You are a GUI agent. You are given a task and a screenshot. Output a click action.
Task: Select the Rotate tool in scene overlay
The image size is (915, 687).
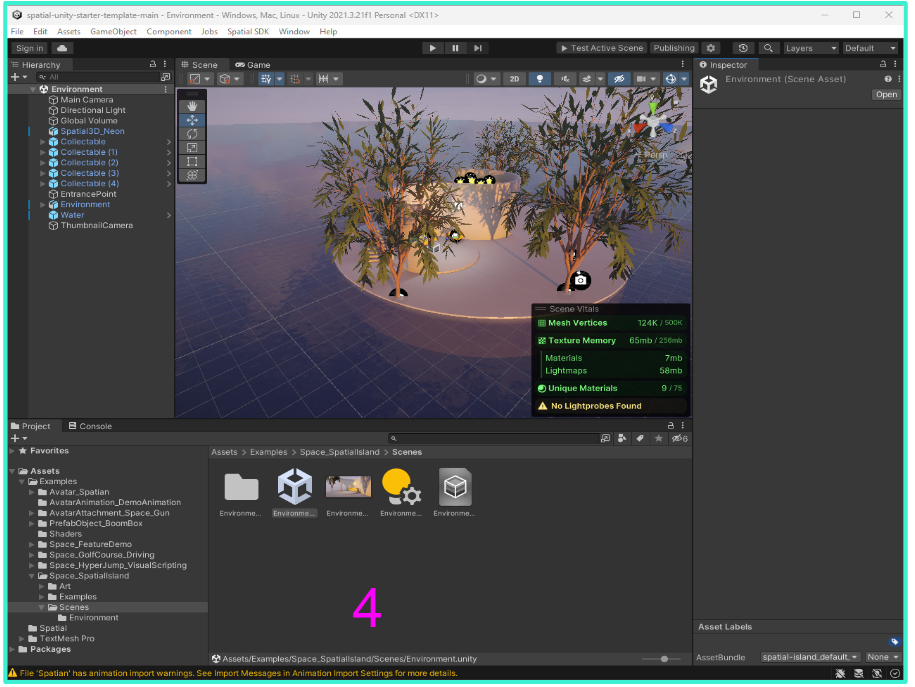click(x=192, y=134)
